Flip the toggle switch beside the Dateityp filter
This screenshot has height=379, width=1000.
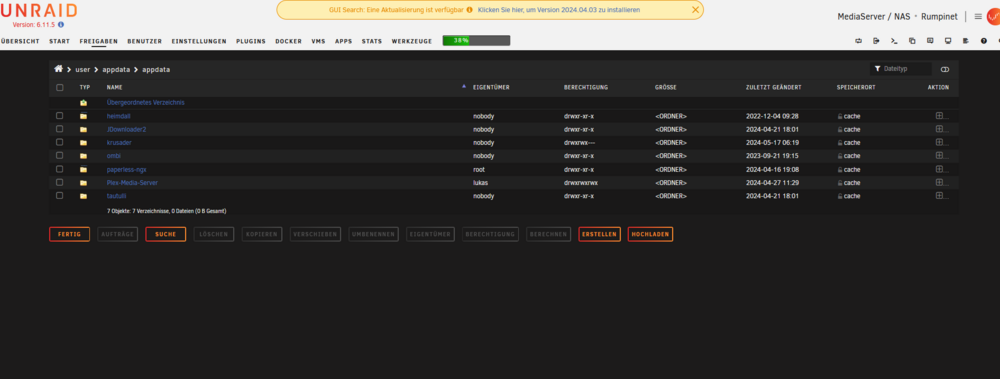945,69
